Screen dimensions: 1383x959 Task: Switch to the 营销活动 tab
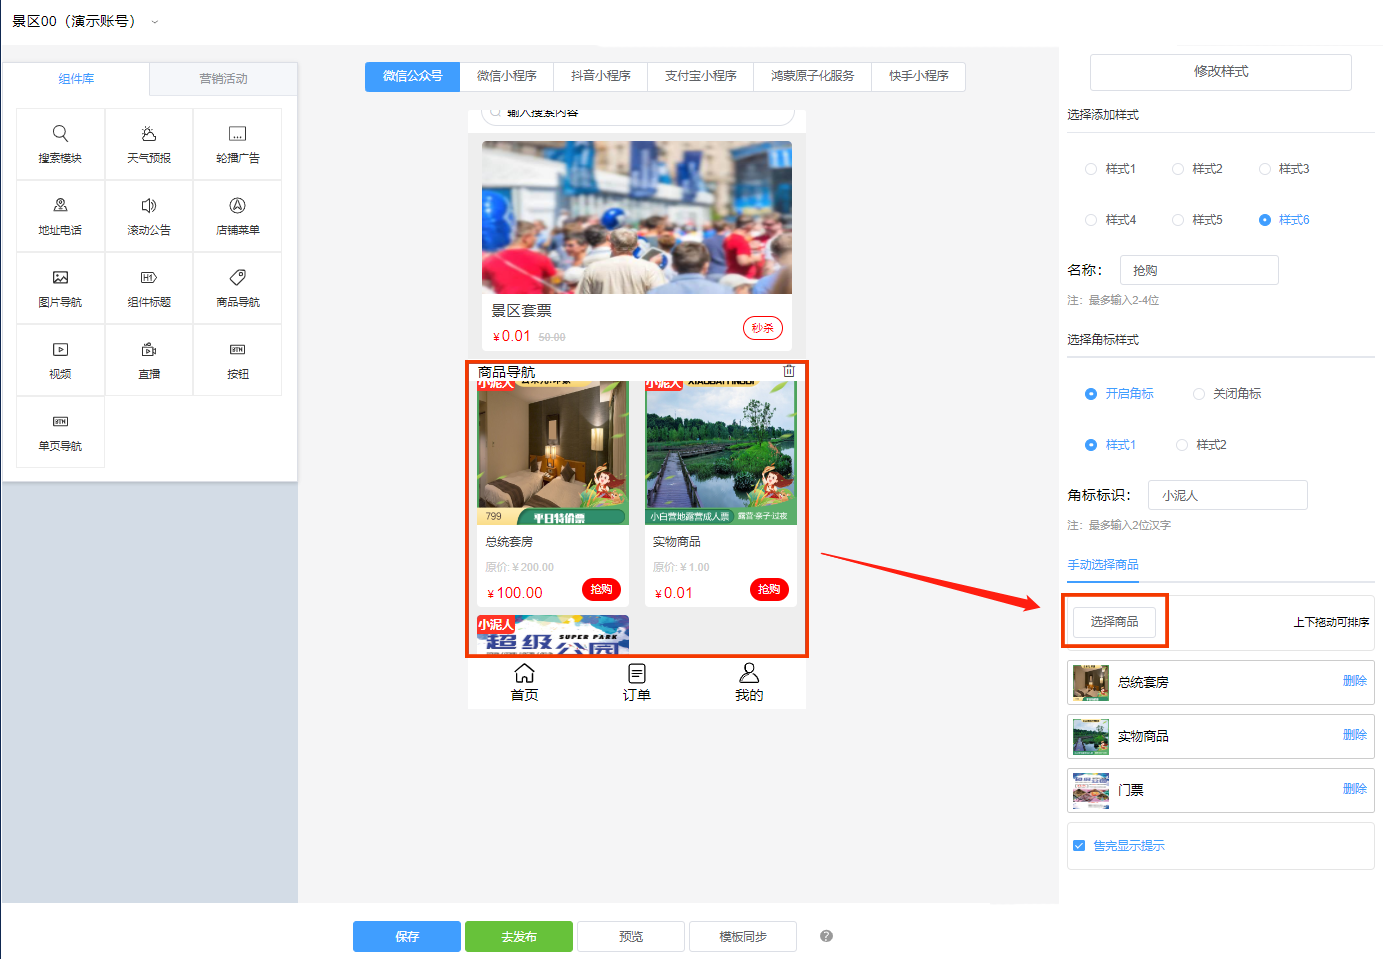222,78
